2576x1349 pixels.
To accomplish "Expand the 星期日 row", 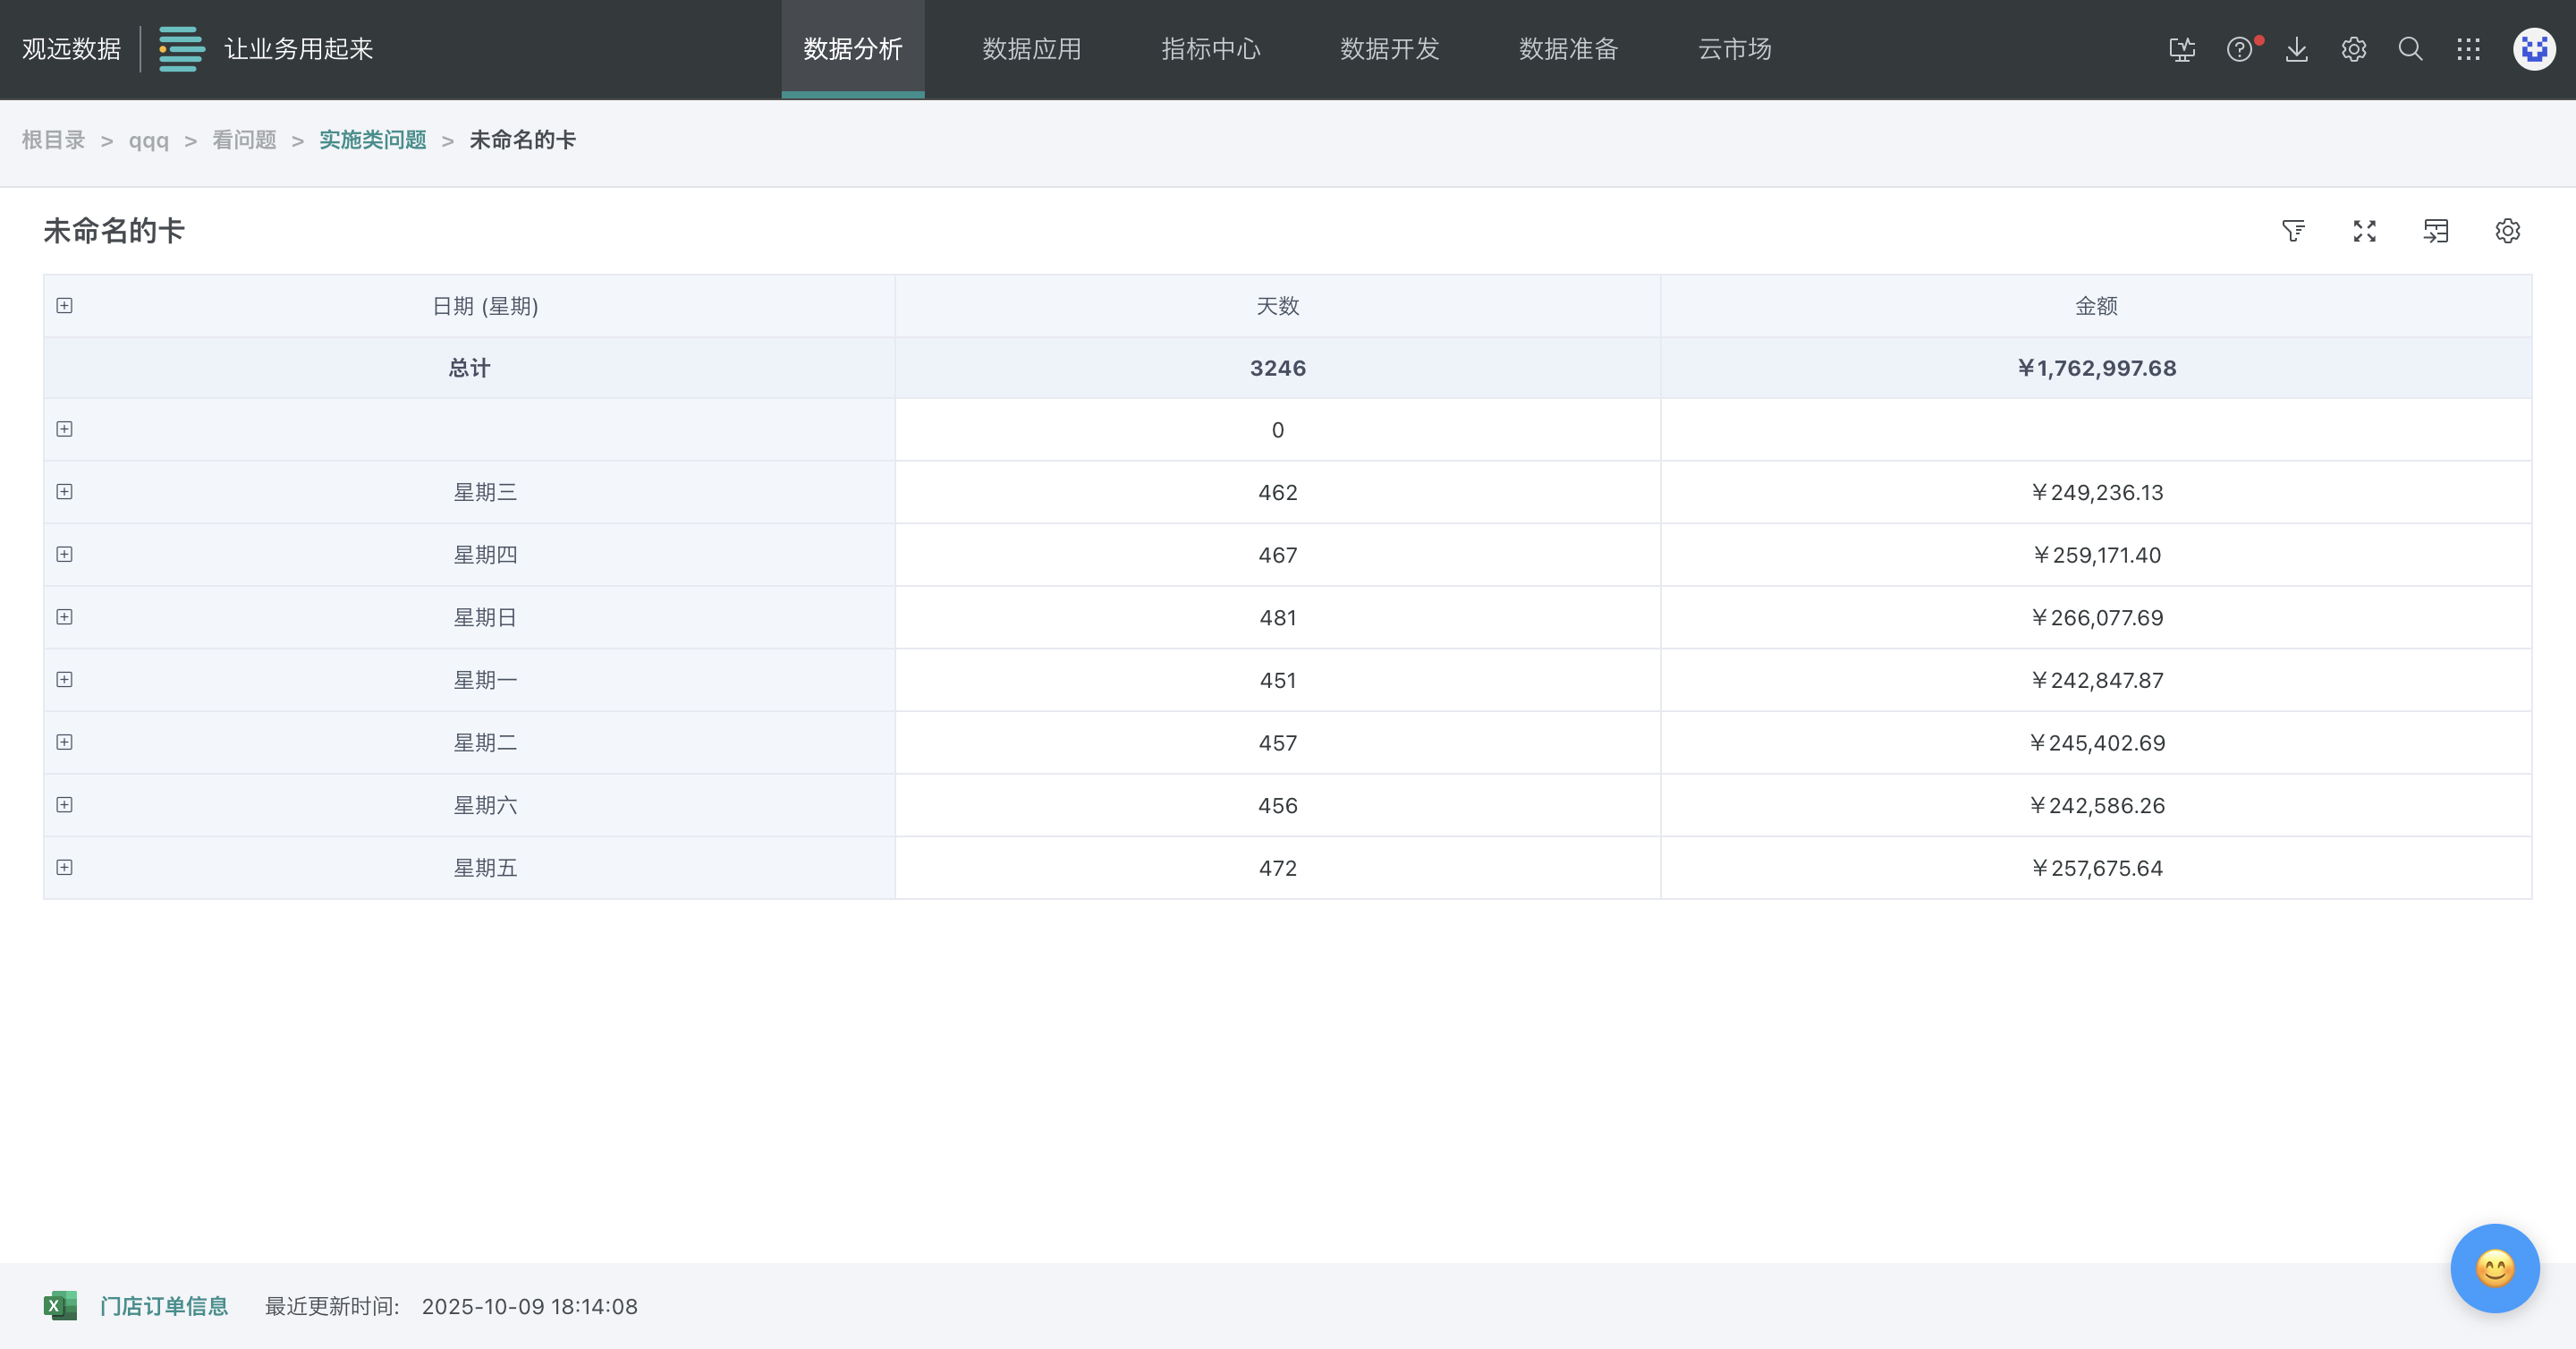I will (x=64, y=617).
